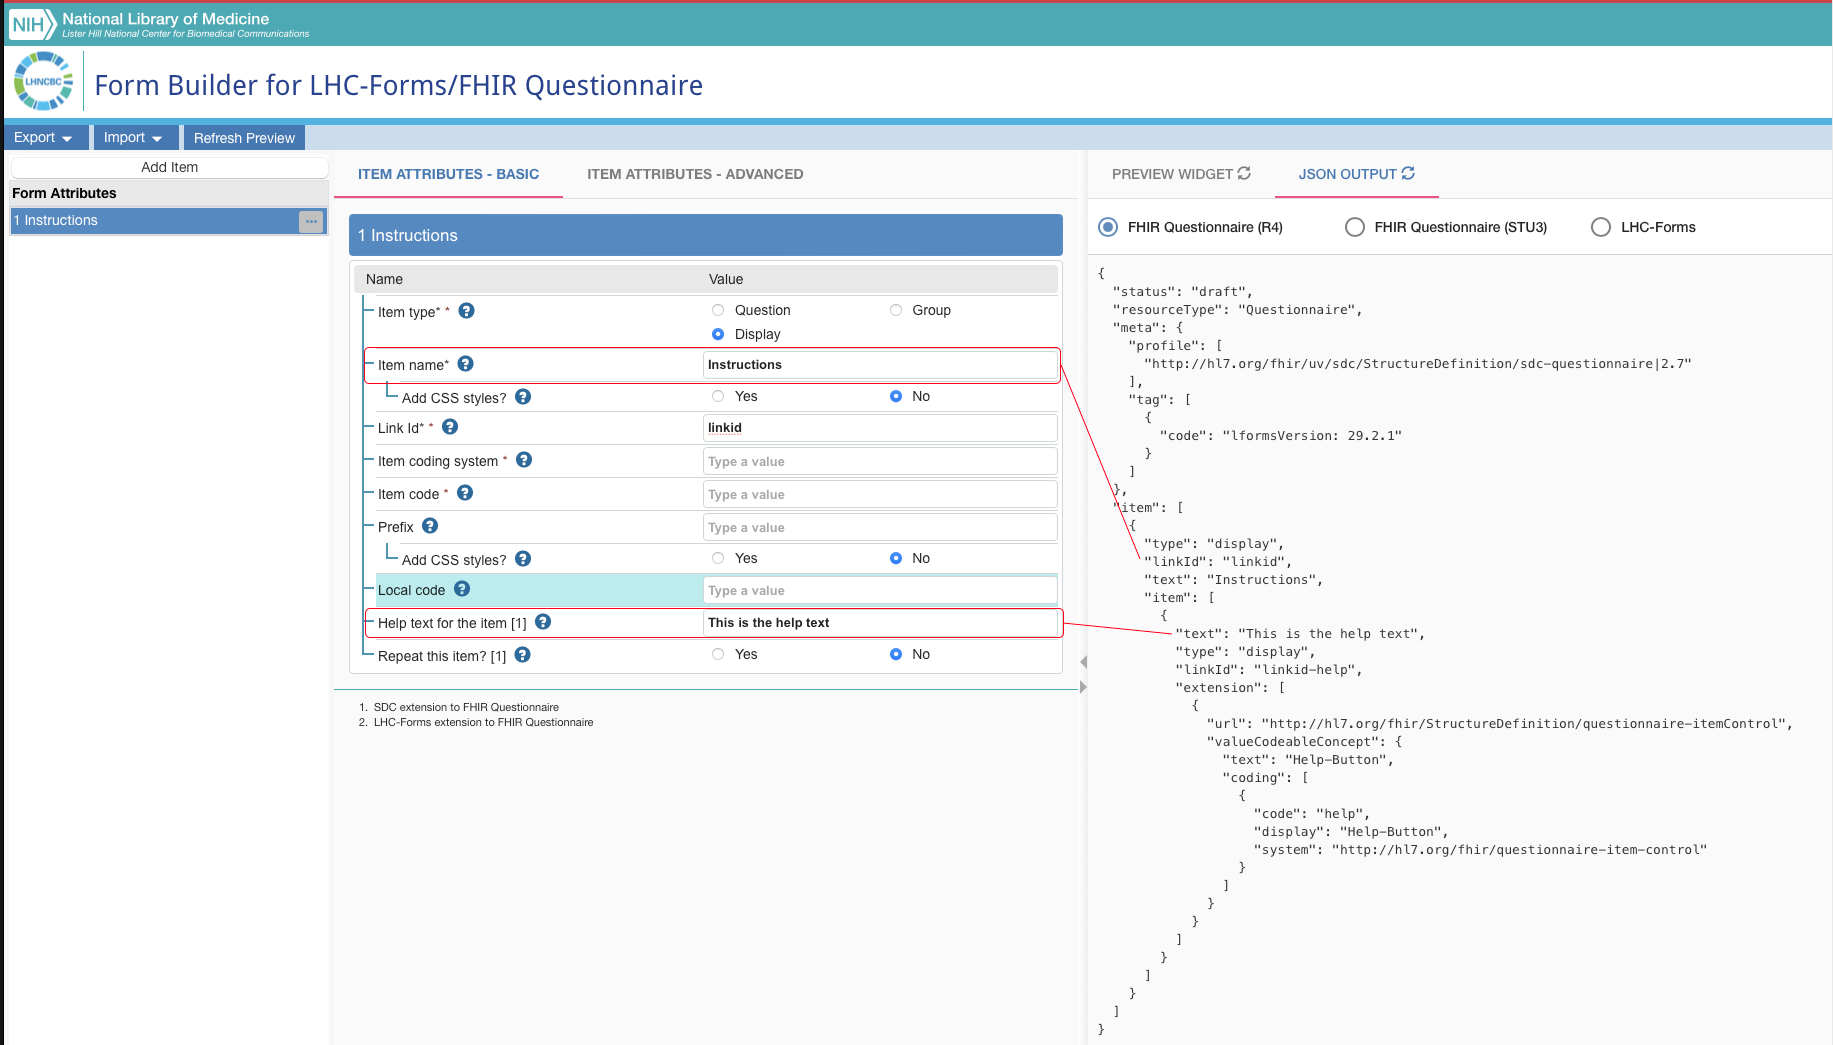The height and width of the screenshot is (1045, 1833).
Task: Select Question item type
Action: (x=718, y=310)
